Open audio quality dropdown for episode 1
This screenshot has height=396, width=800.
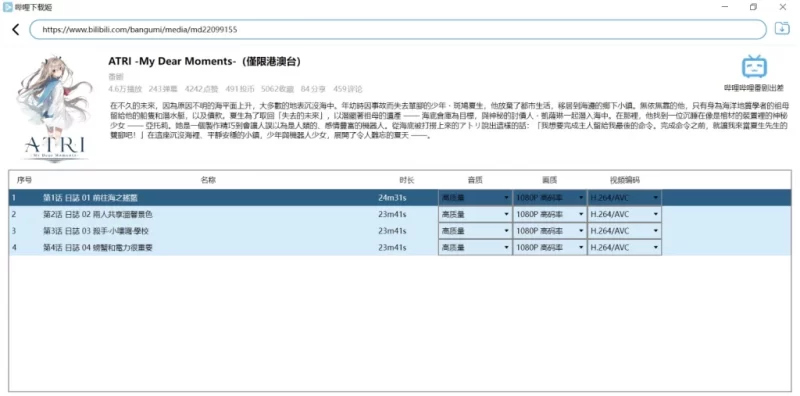475,198
